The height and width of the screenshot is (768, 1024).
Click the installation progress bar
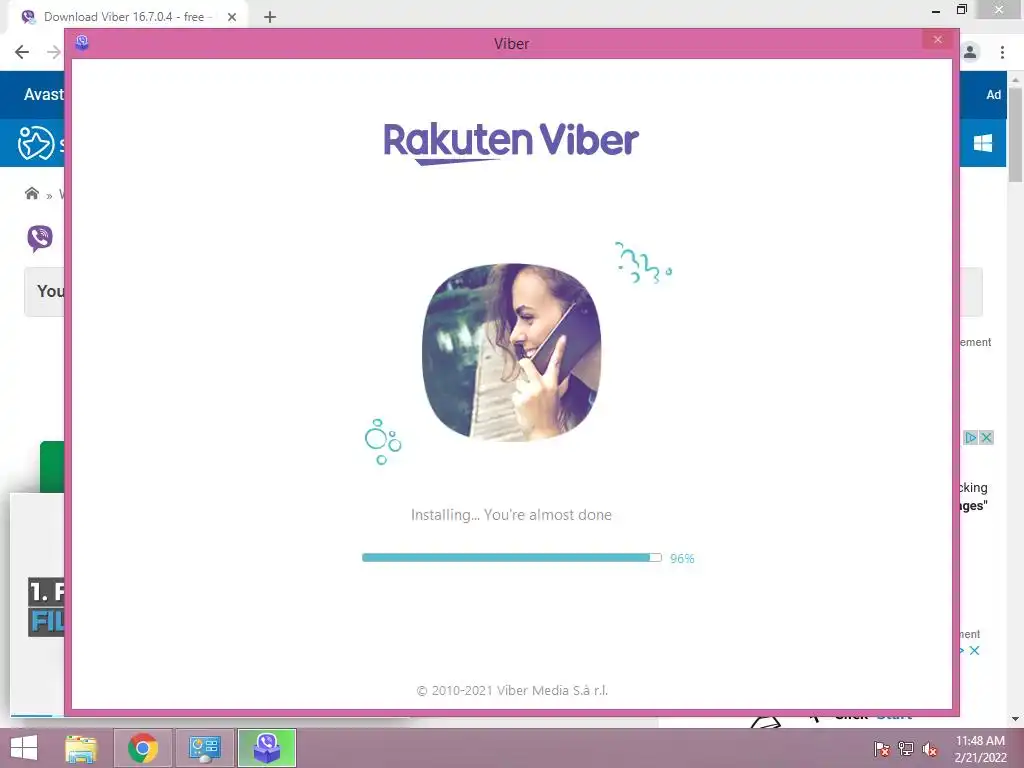(x=512, y=558)
